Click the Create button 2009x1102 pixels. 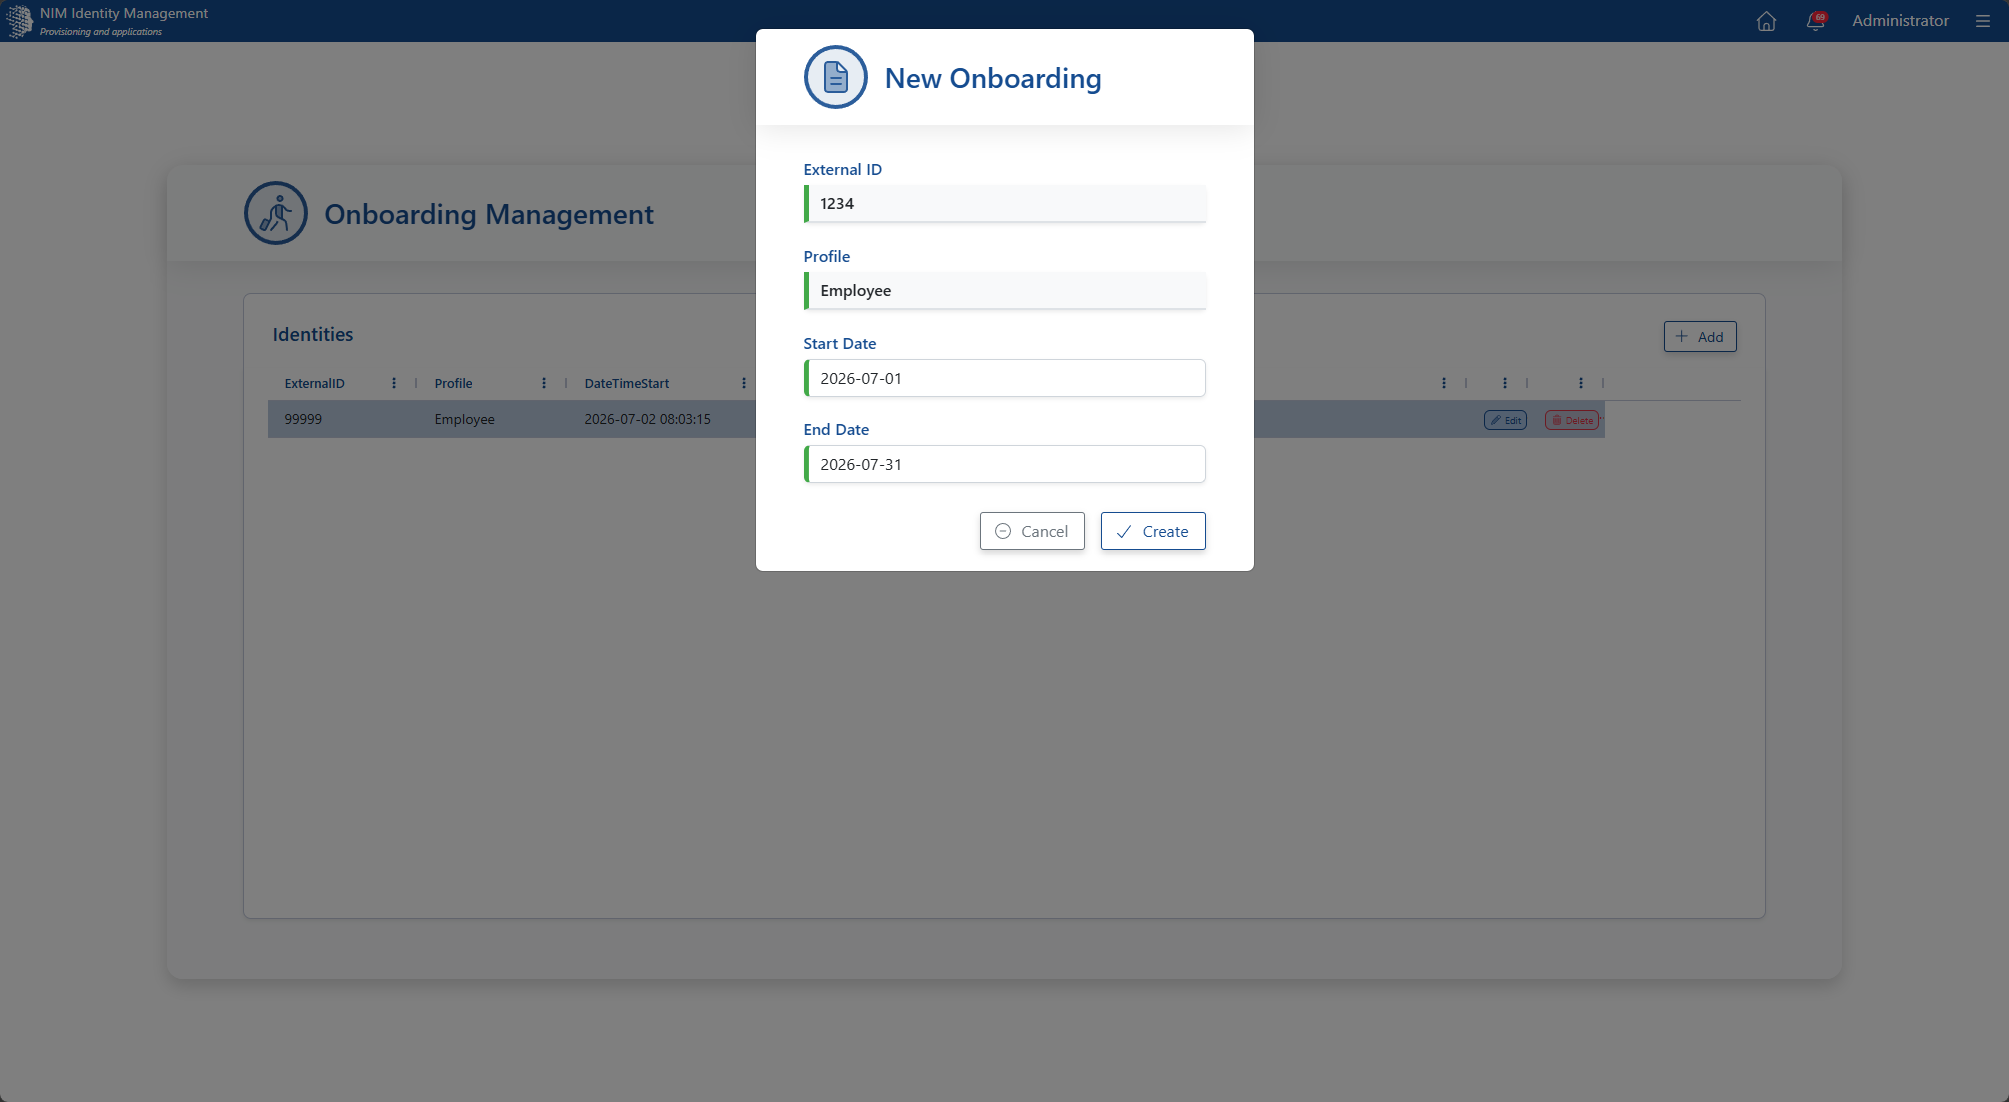[1153, 531]
